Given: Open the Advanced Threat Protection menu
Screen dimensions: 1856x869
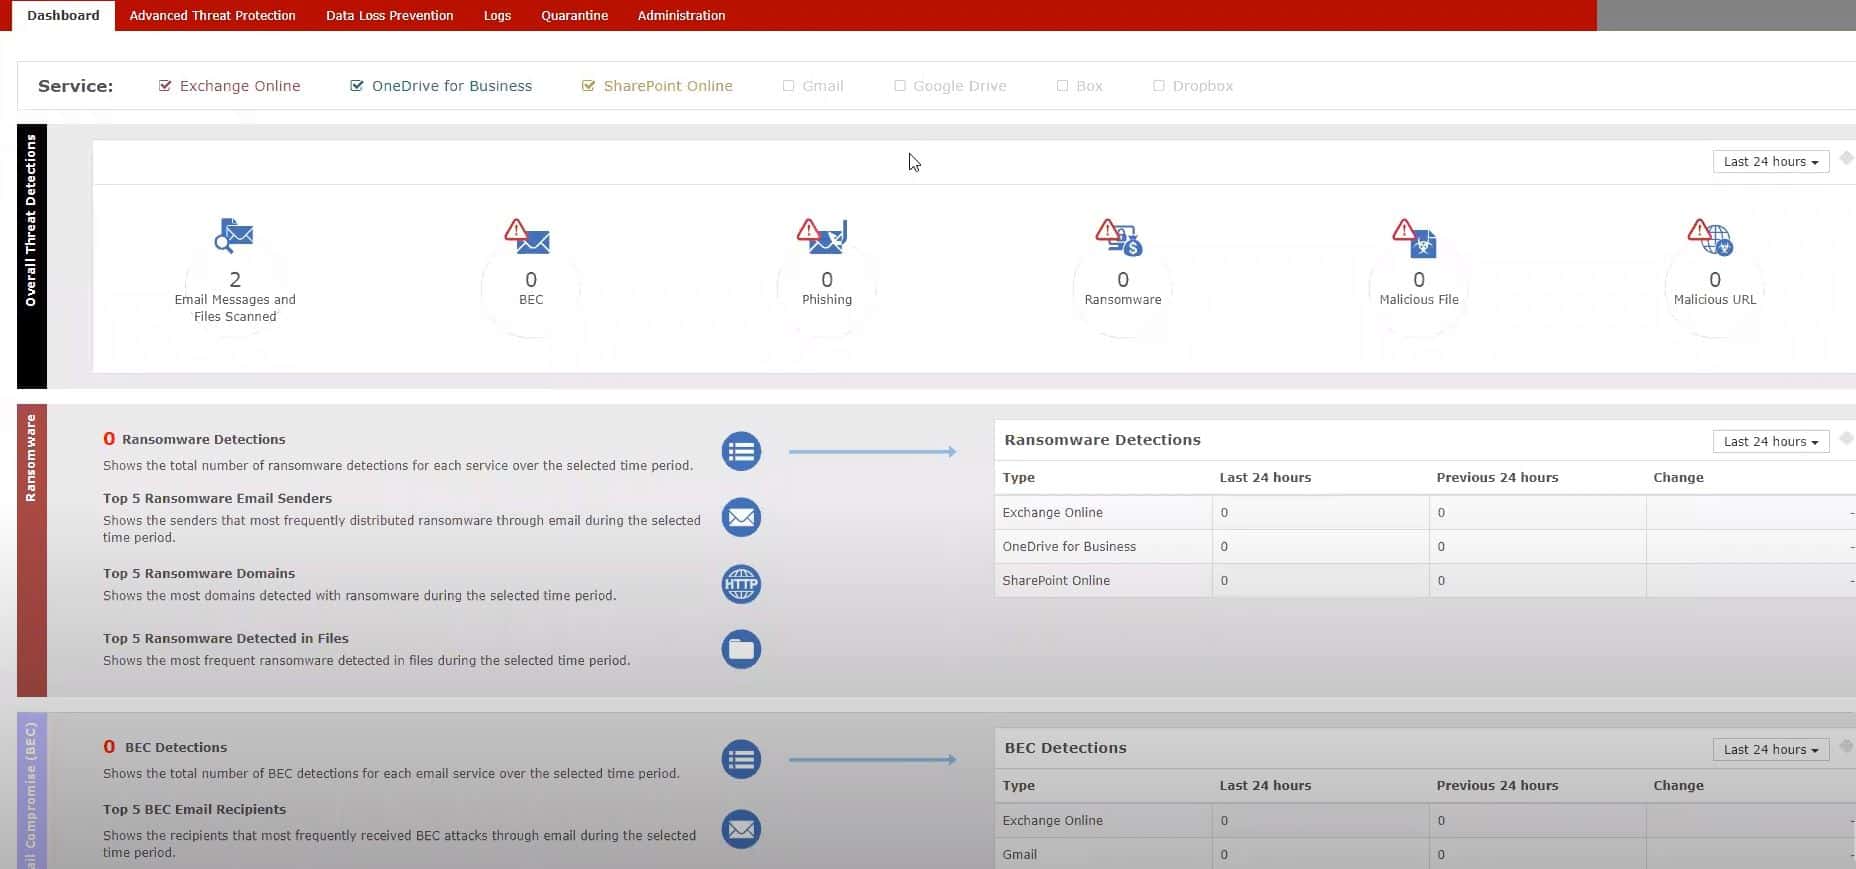Looking at the screenshot, I should point(212,15).
